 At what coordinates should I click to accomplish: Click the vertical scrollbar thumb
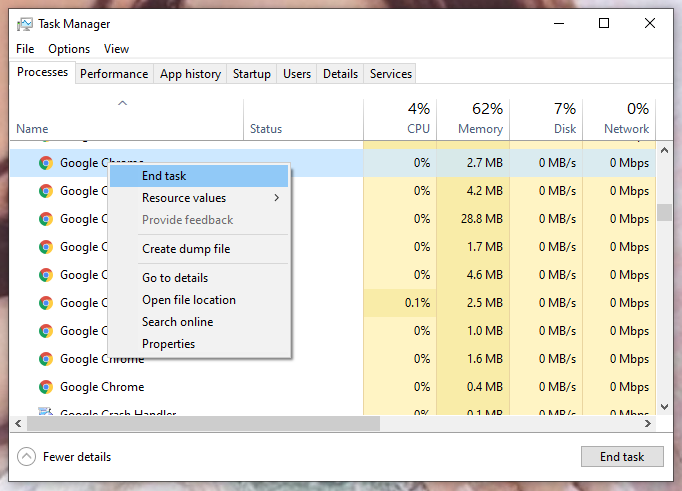[x=664, y=213]
